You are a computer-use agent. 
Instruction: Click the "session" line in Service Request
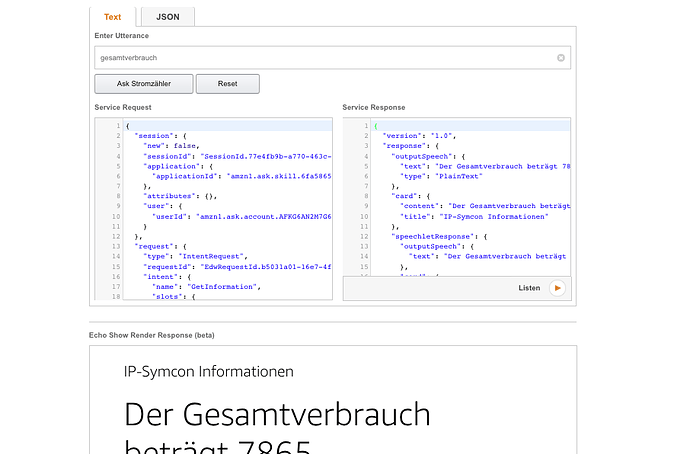click(x=161, y=136)
